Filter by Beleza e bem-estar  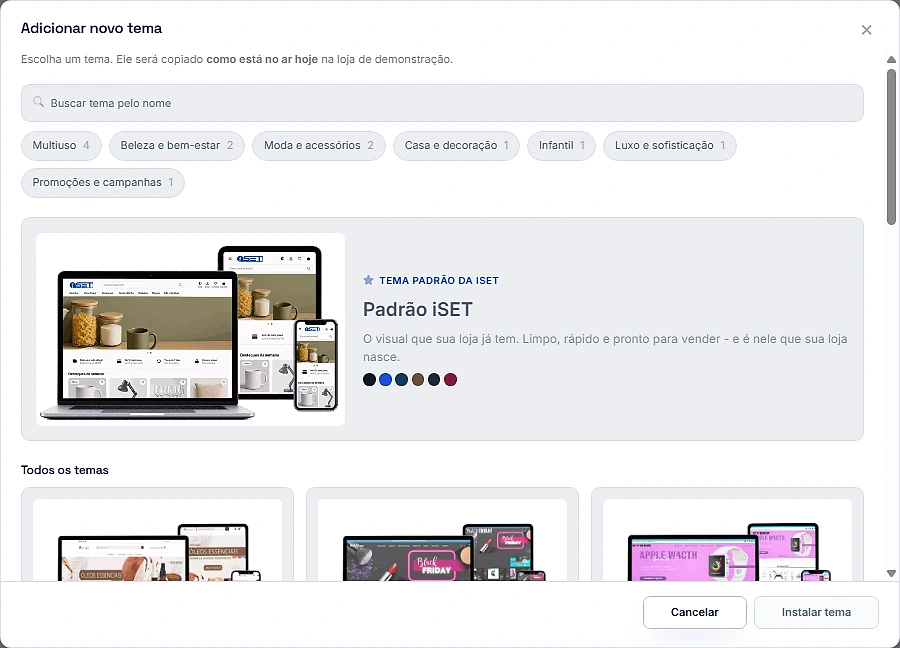click(x=177, y=146)
